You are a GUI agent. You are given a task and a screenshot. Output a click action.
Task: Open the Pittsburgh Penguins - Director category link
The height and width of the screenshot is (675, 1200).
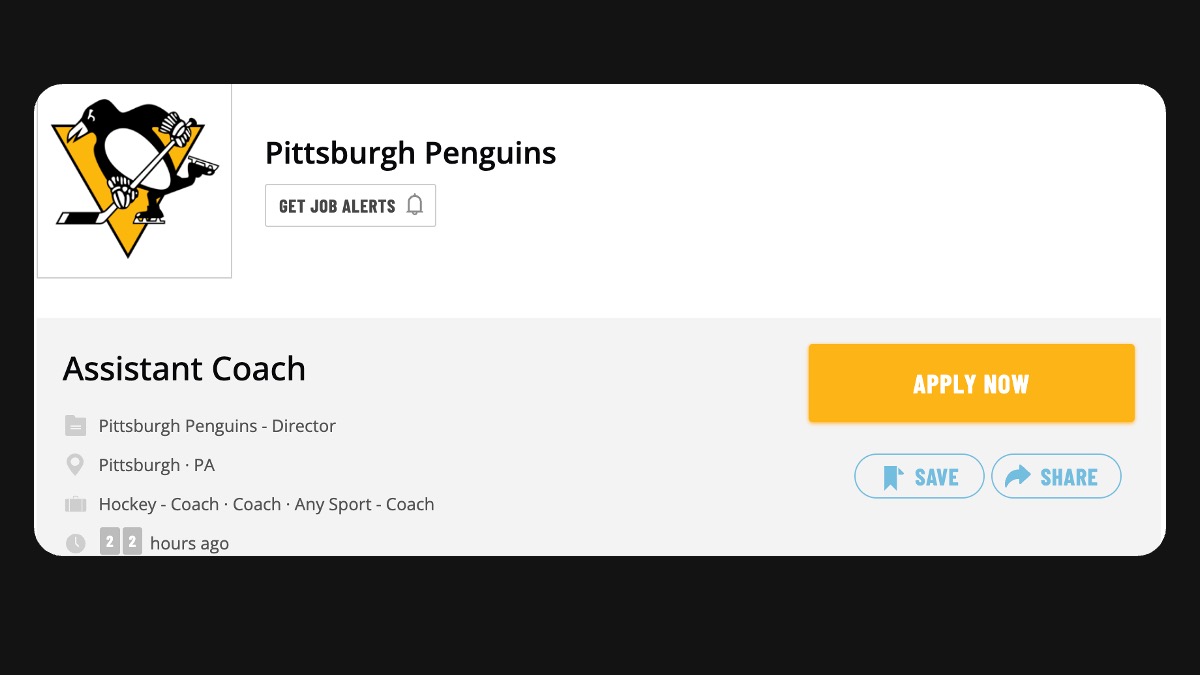[217, 425]
